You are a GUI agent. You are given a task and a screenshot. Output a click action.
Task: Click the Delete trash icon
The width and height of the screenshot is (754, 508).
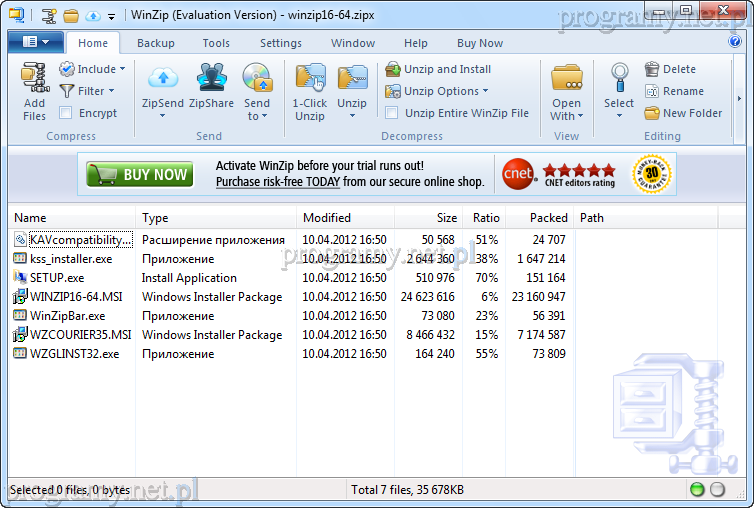pyautogui.click(x=653, y=69)
